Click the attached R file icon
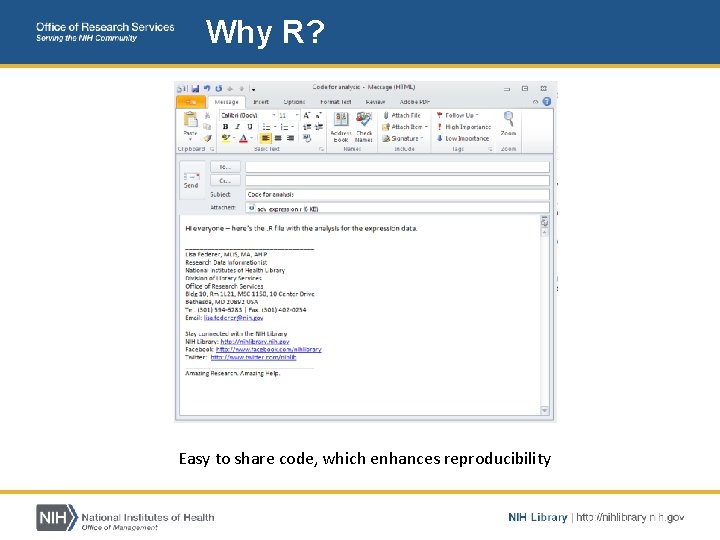Image resolution: width=720 pixels, height=540 pixels. tap(251, 208)
